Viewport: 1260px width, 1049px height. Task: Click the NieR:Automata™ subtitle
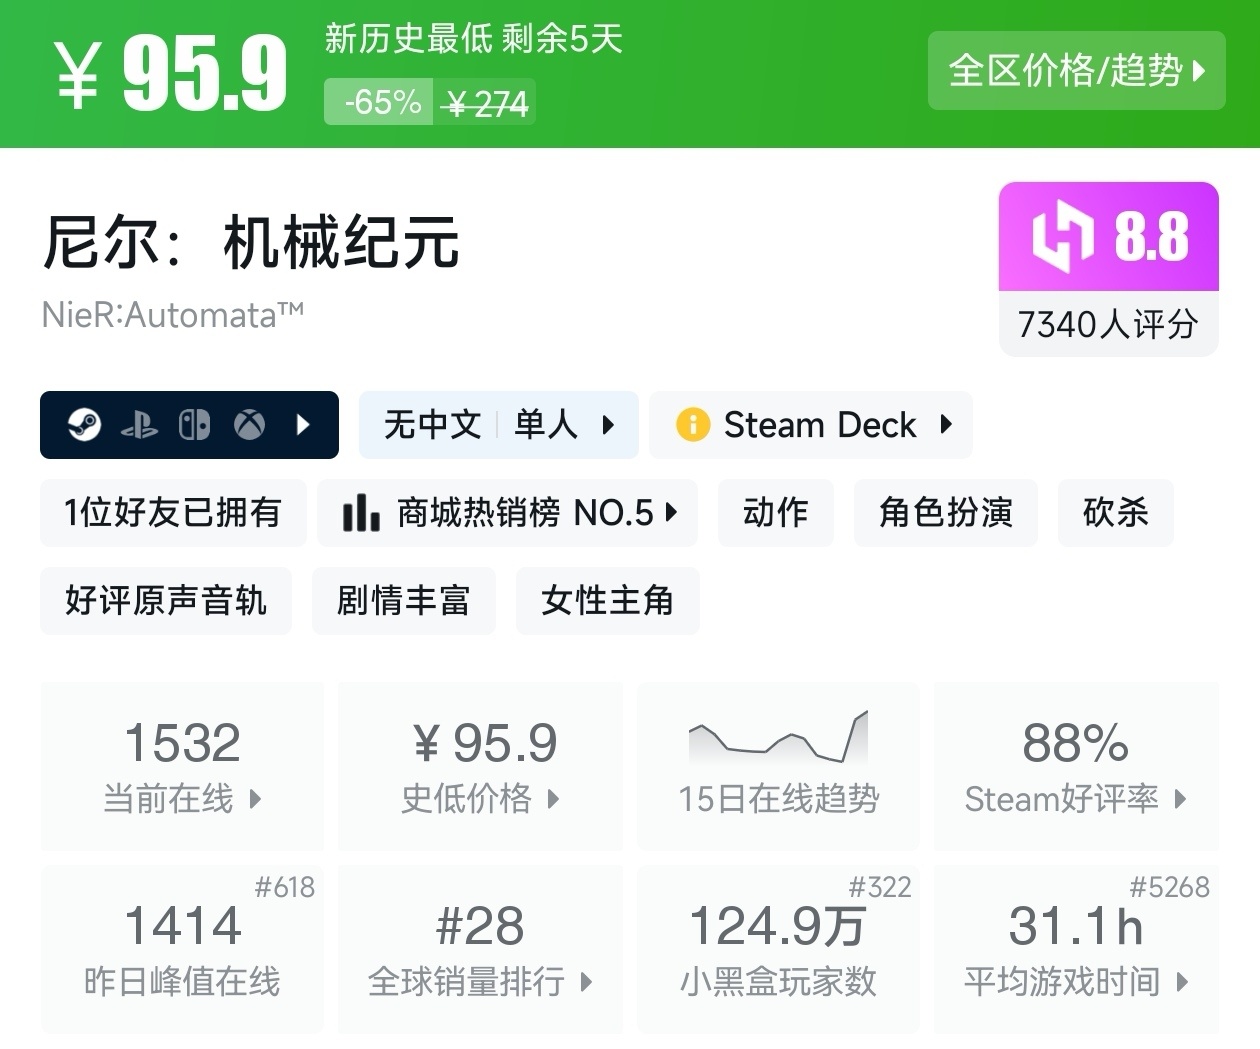[x=173, y=315]
